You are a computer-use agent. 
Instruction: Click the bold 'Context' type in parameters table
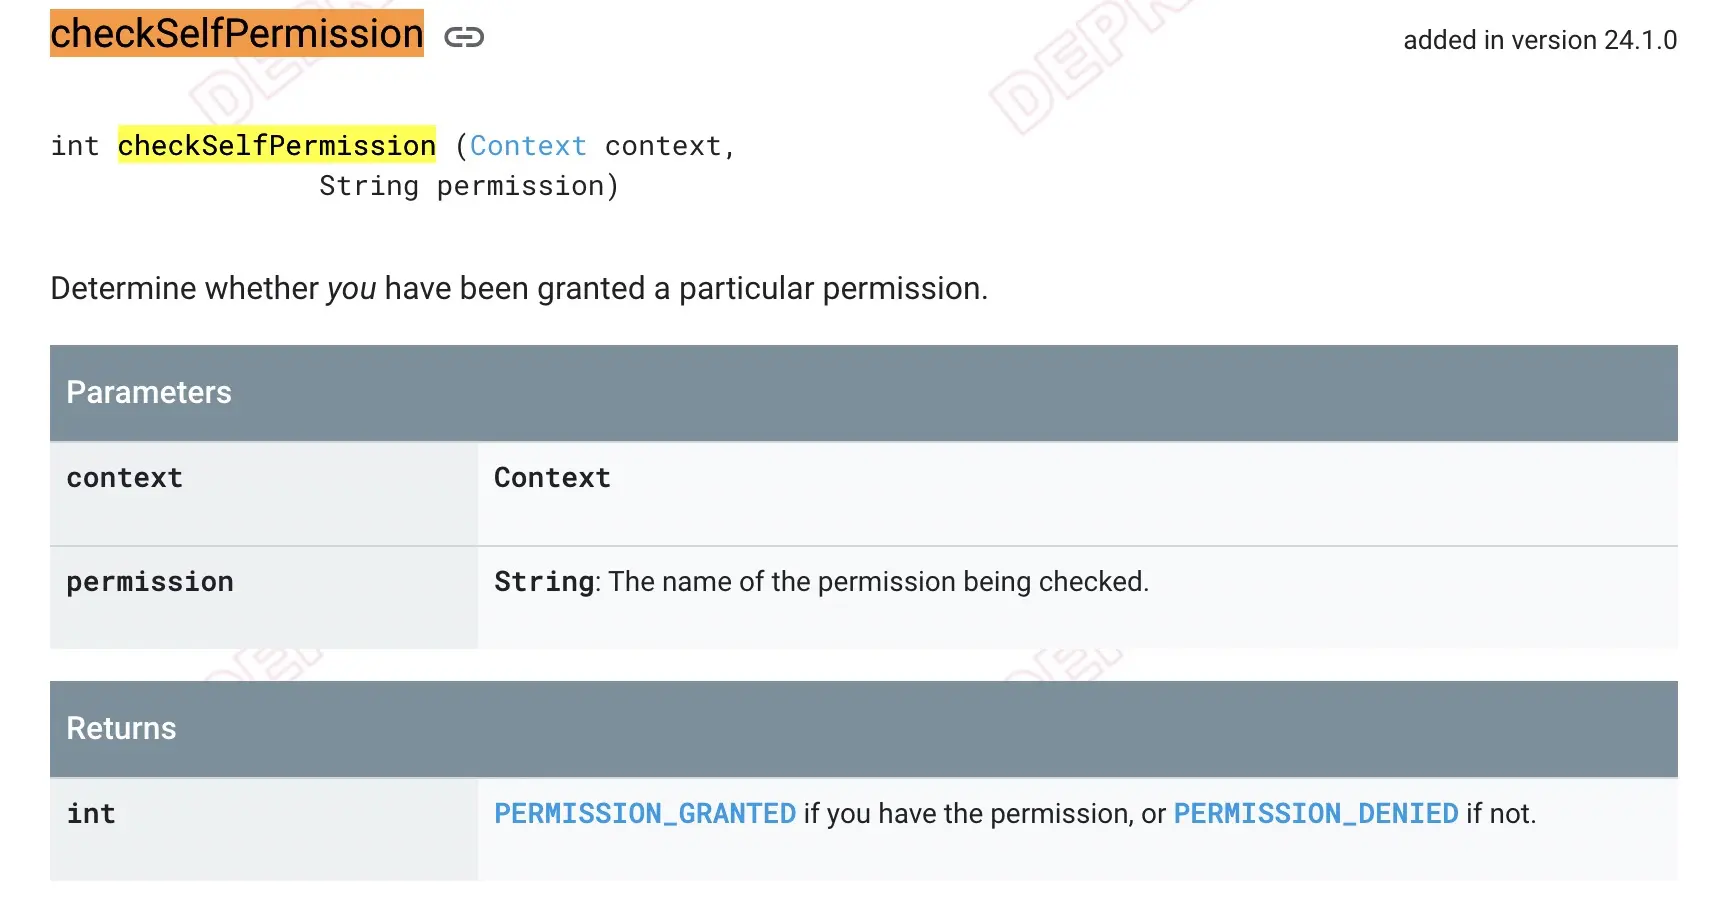552,478
